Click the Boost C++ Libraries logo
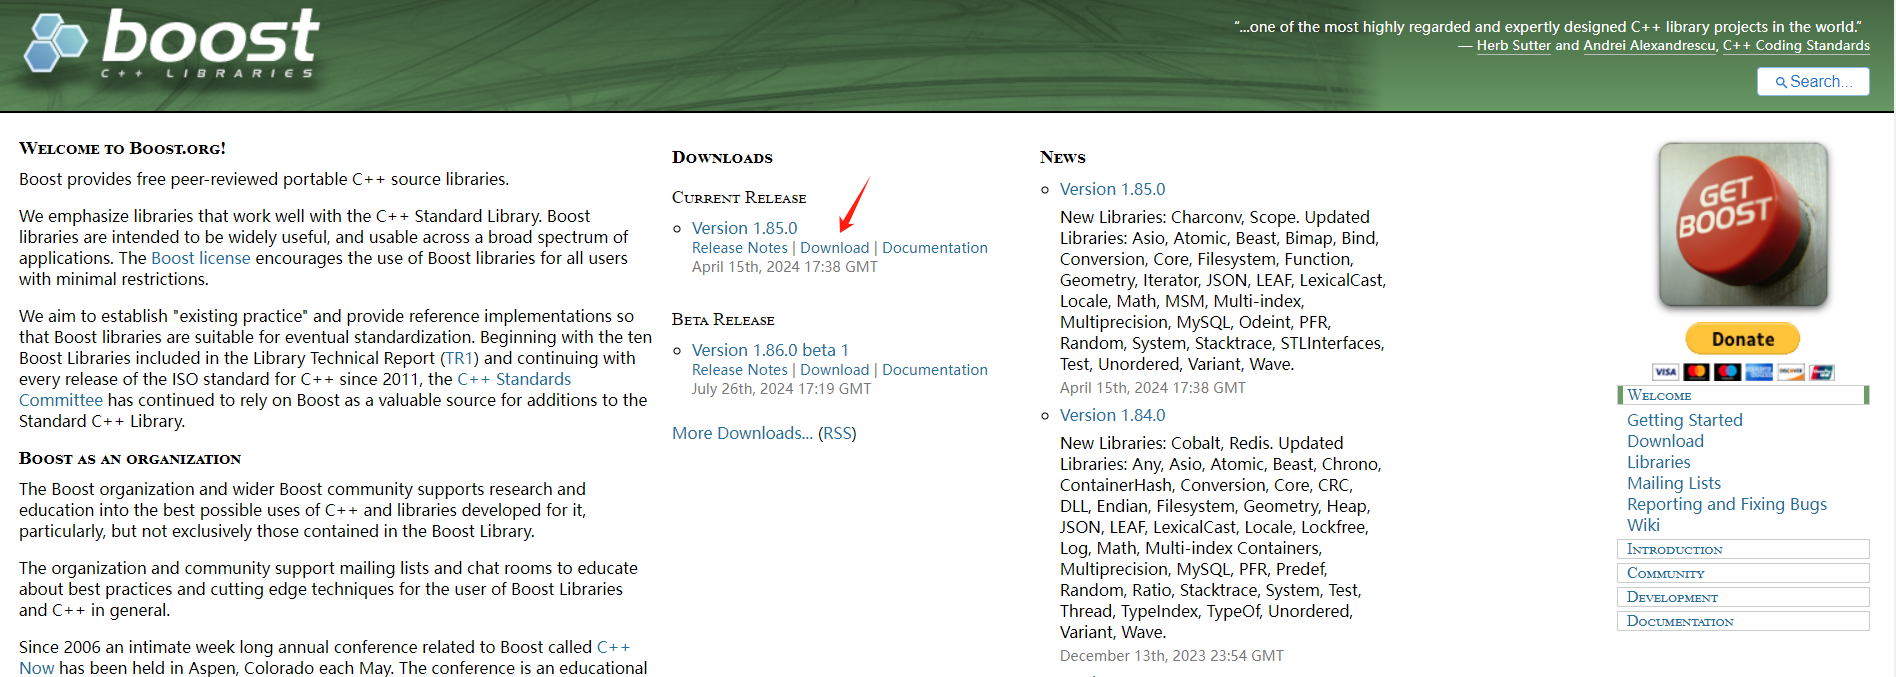This screenshot has height=677, width=1896. tap(170, 44)
